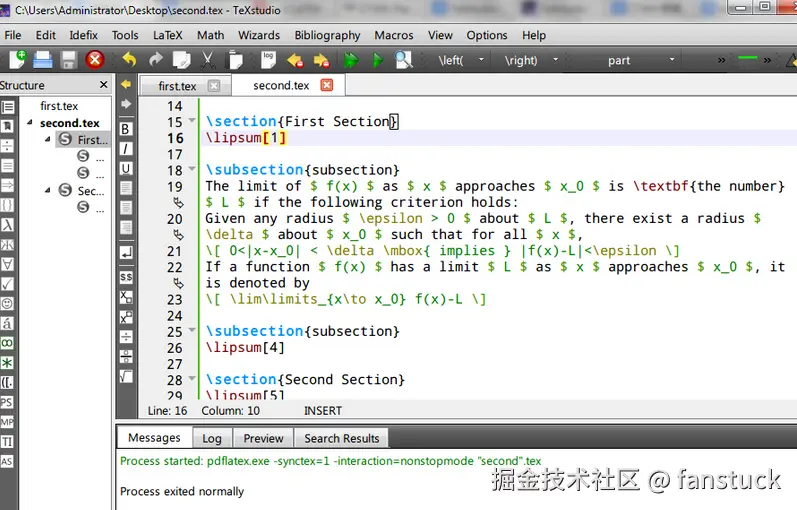The width and height of the screenshot is (797, 510).
Task: Insert superscript with the x-superscript icon
Action: click(x=126, y=317)
